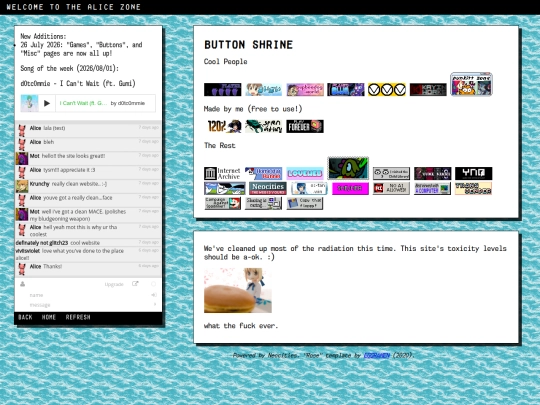
Task: Click the HOME navigation link
Action: click(x=49, y=317)
